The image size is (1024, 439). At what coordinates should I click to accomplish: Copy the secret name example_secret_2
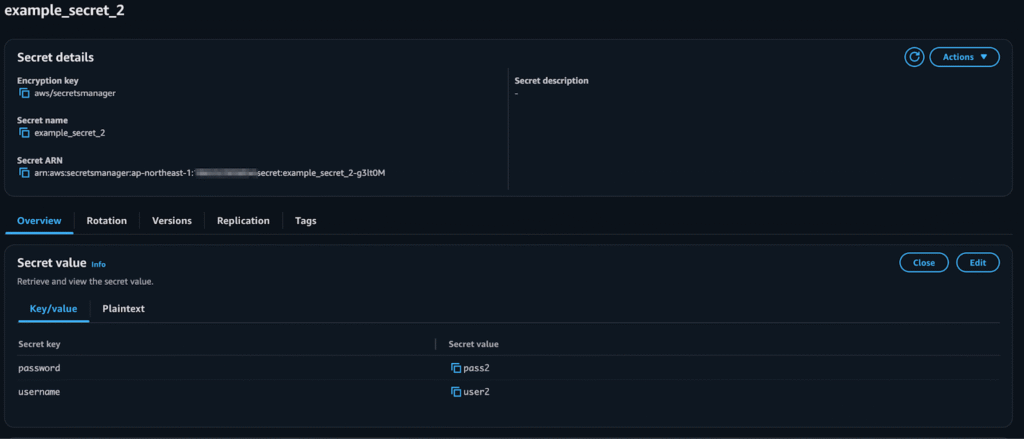[24, 133]
